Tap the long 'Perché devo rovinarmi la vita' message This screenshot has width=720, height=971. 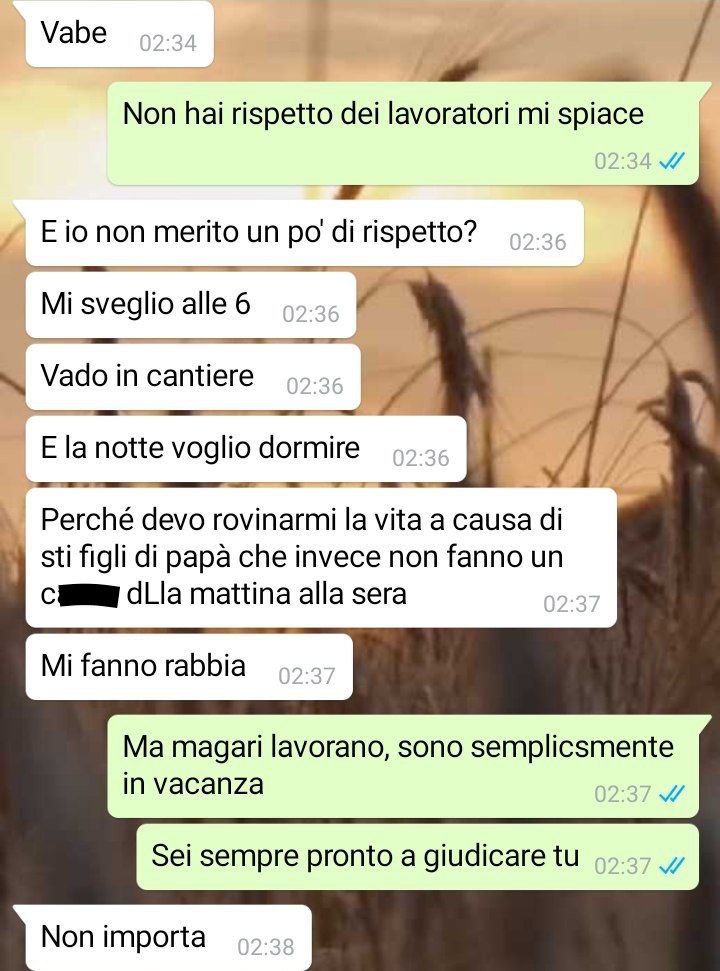[x=321, y=557]
